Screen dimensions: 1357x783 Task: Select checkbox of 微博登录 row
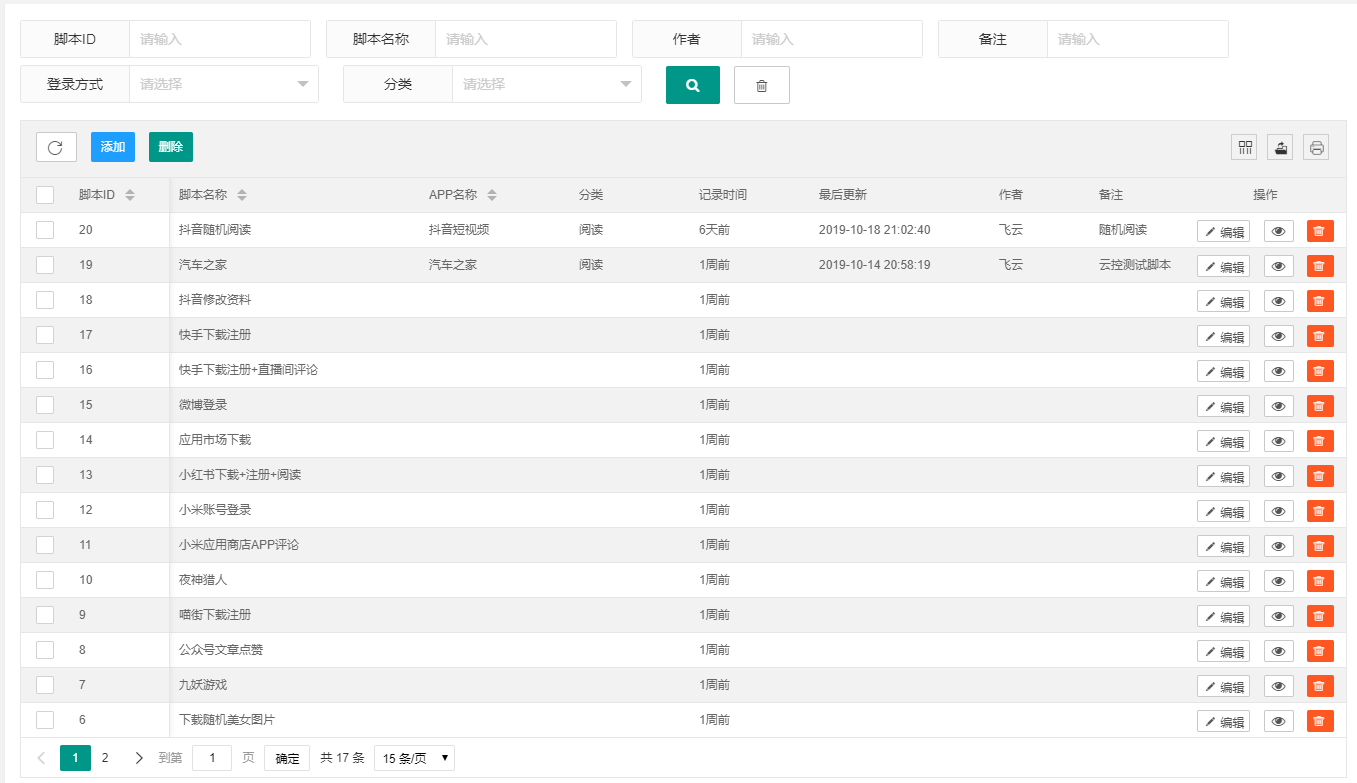[45, 405]
